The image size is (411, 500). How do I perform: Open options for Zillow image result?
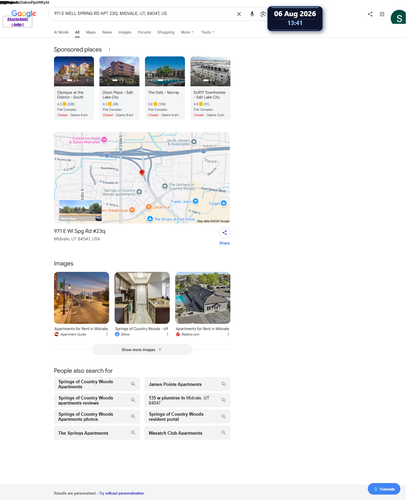[x=167, y=334]
